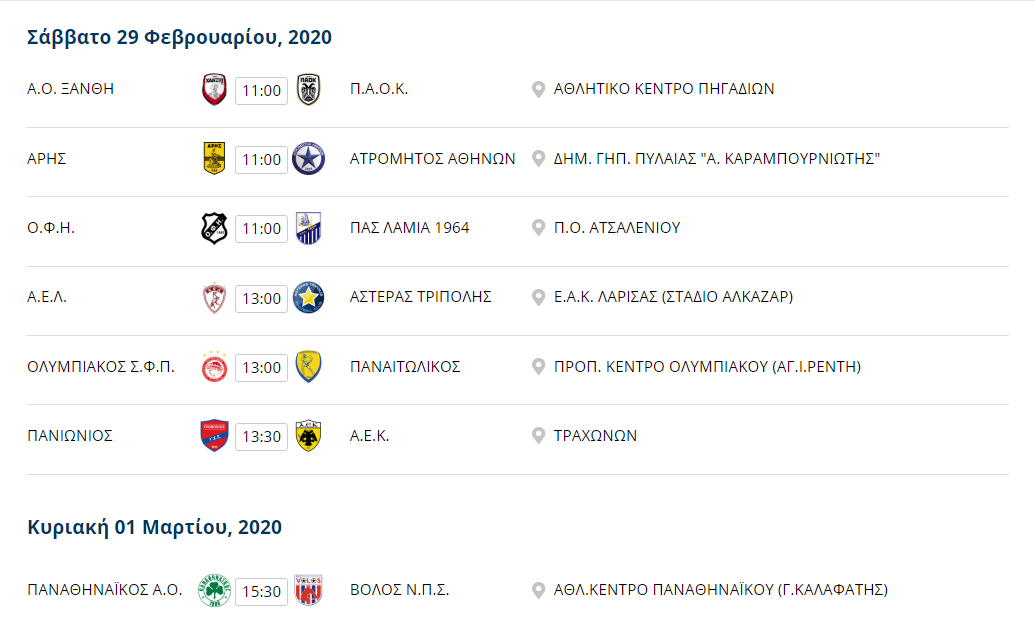Select the Aris yellow crest

pyautogui.click(x=214, y=158)
